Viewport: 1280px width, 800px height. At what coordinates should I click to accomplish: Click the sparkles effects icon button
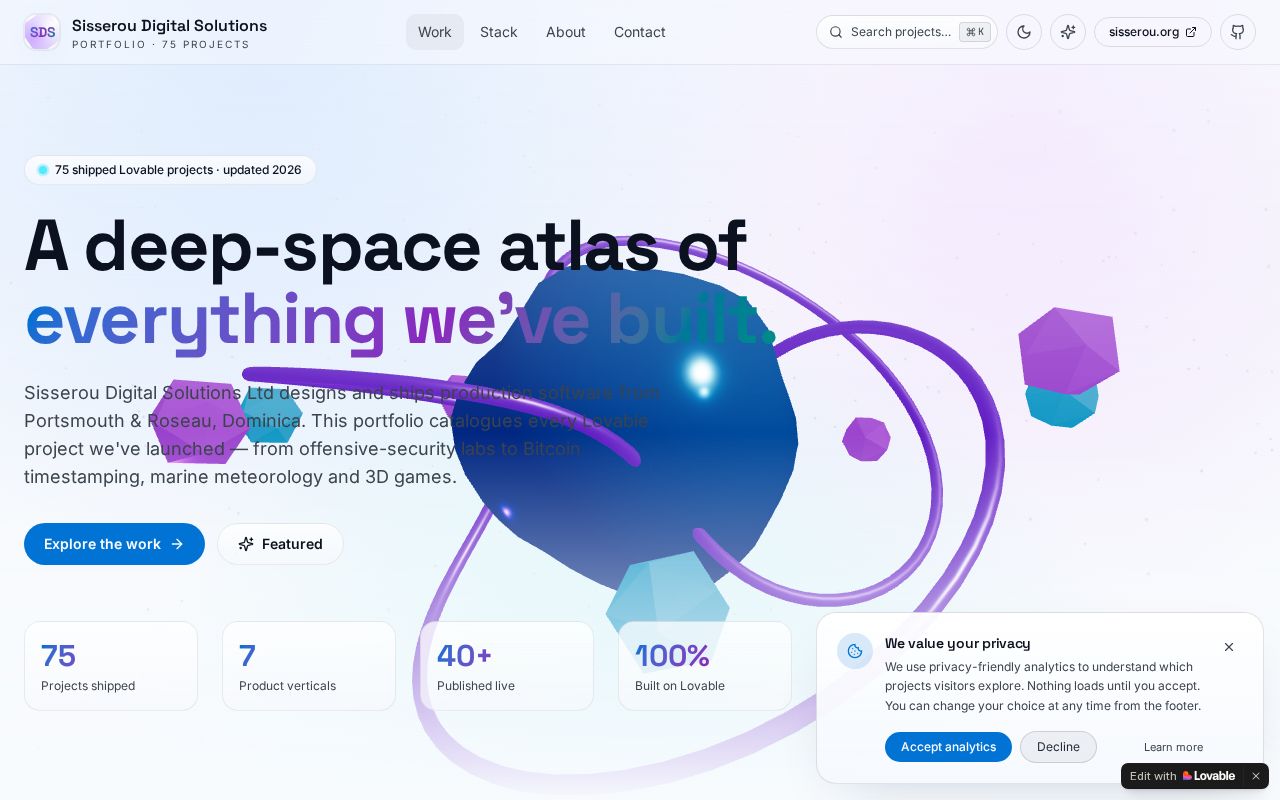(1068, 32)
